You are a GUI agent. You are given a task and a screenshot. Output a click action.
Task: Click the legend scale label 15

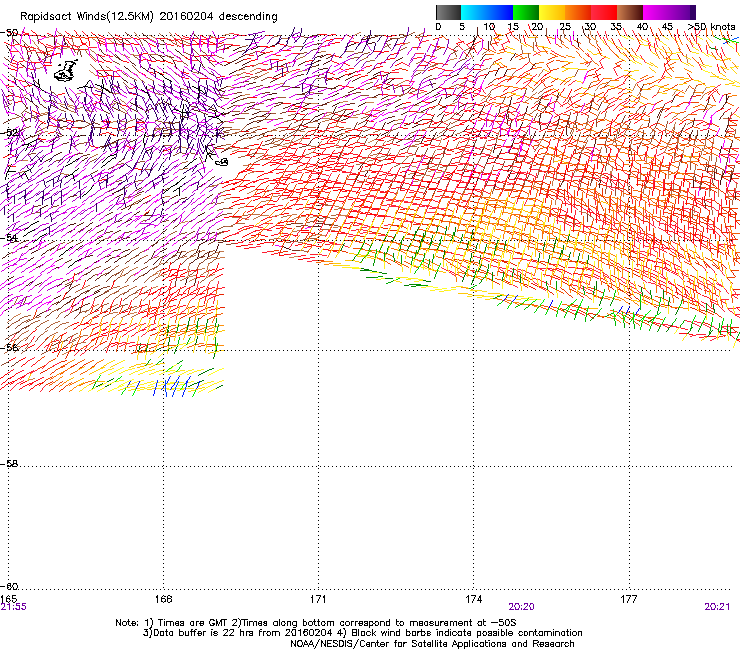click(513, 27)
